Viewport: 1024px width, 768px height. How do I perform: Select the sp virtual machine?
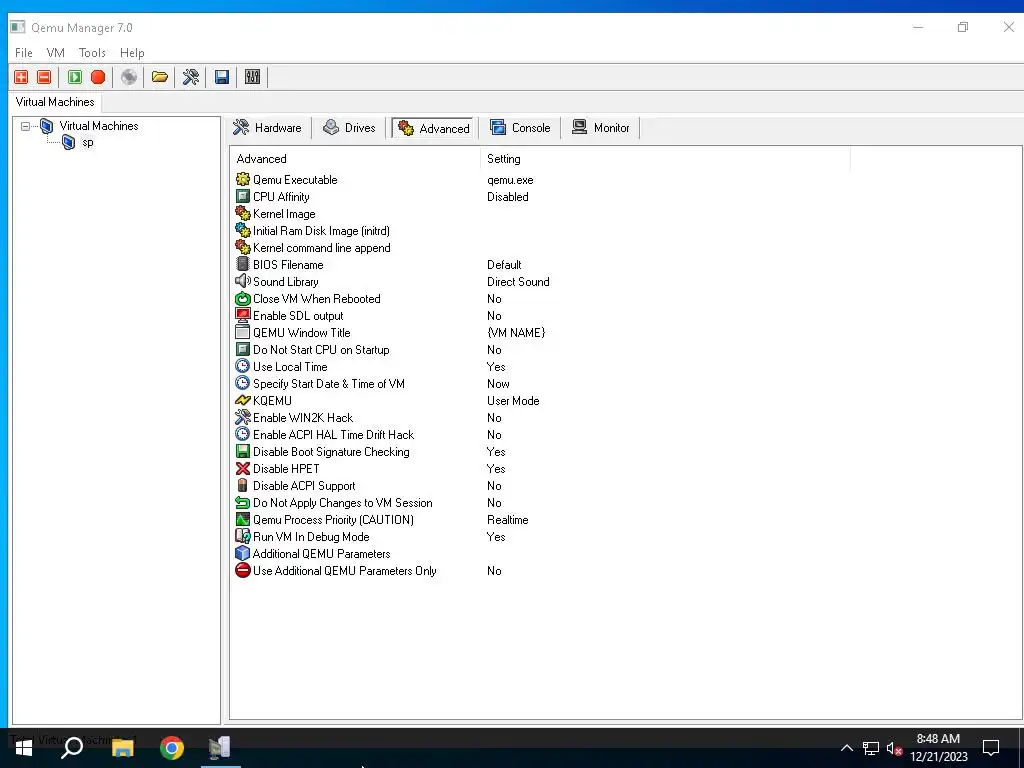(x=88, y=142)
